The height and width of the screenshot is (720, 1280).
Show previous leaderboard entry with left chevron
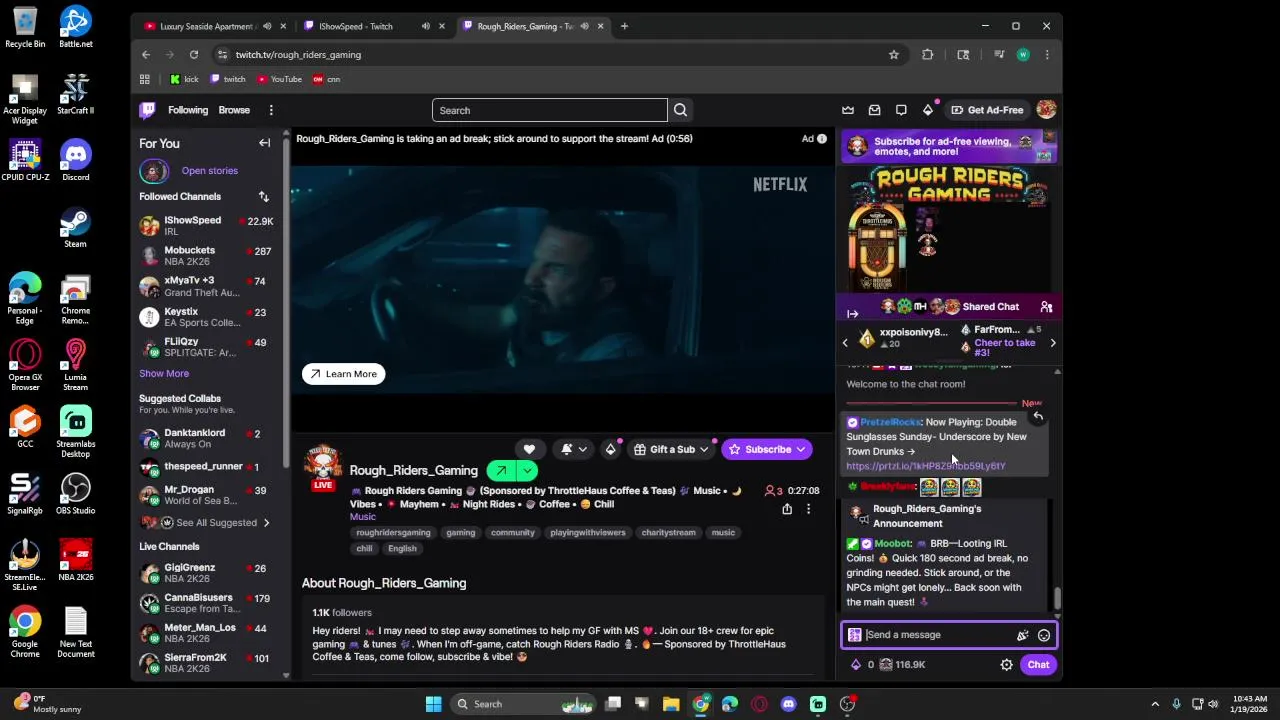[x=845, y=343]
